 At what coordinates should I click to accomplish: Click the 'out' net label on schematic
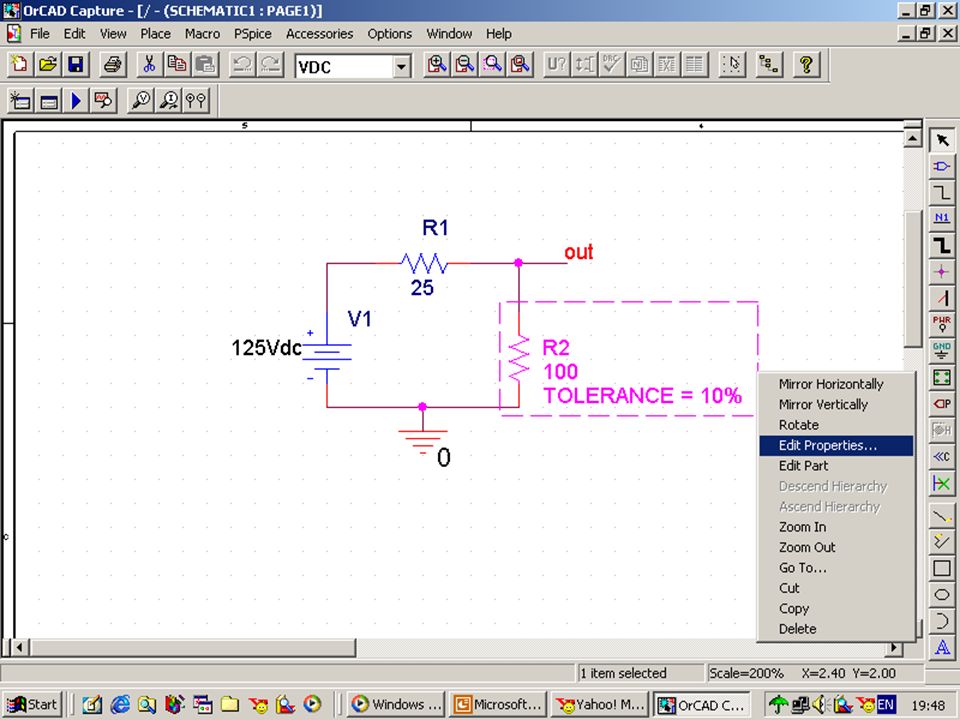tap(579, 252)
